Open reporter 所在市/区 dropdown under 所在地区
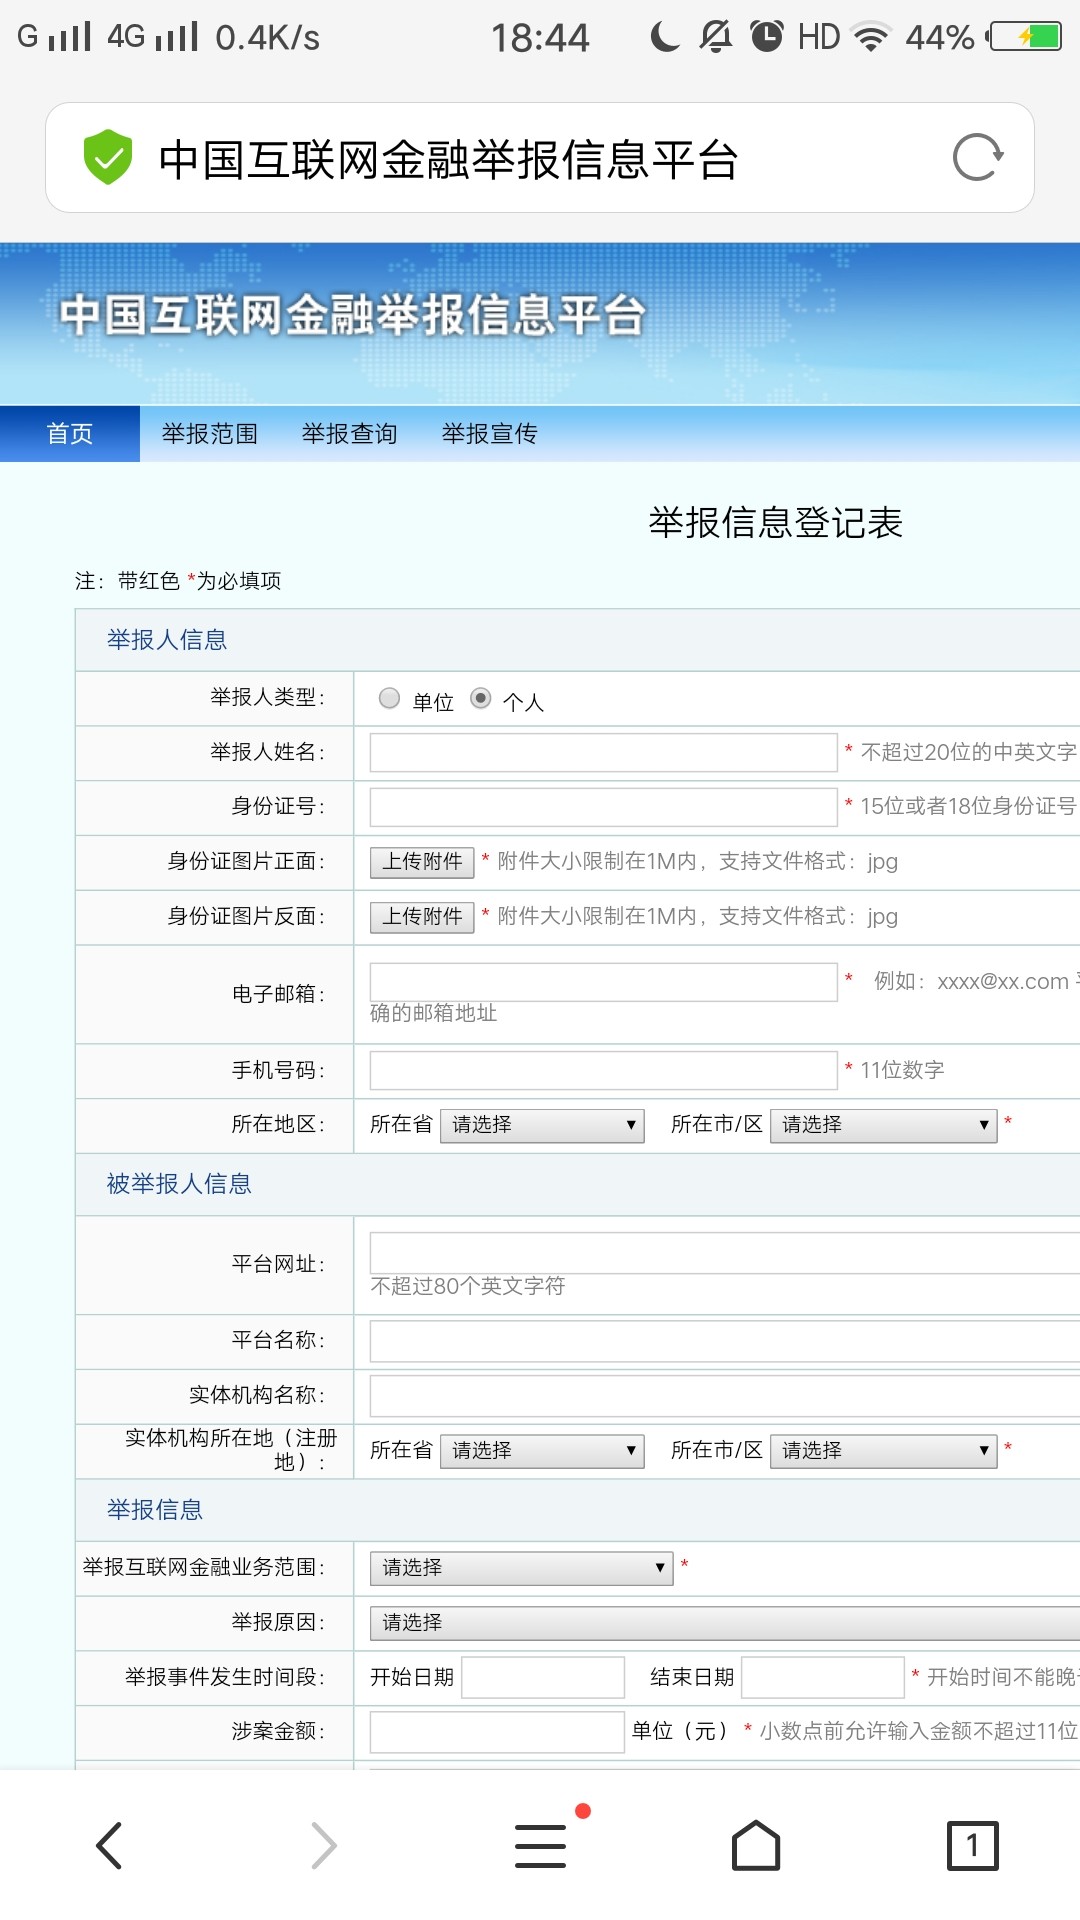Viewport: 1080px width, 1920px height. click(x=884, y=1125)
